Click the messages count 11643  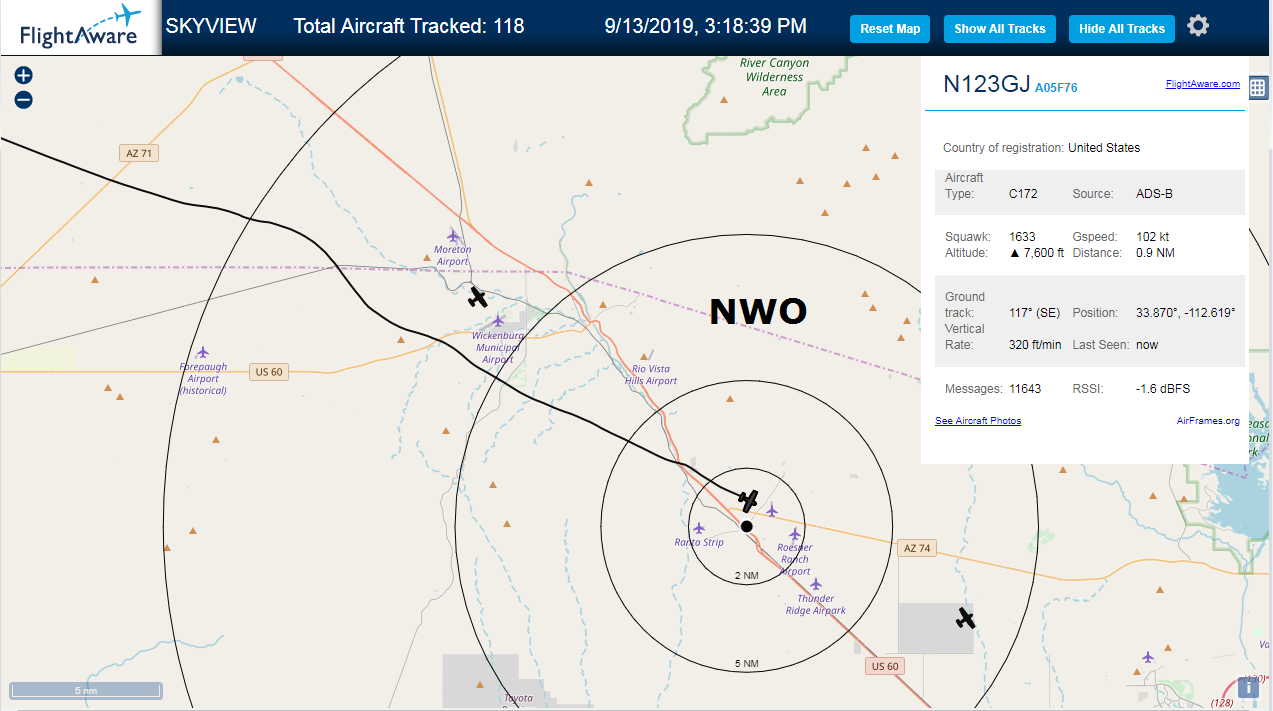point(1025,389)
